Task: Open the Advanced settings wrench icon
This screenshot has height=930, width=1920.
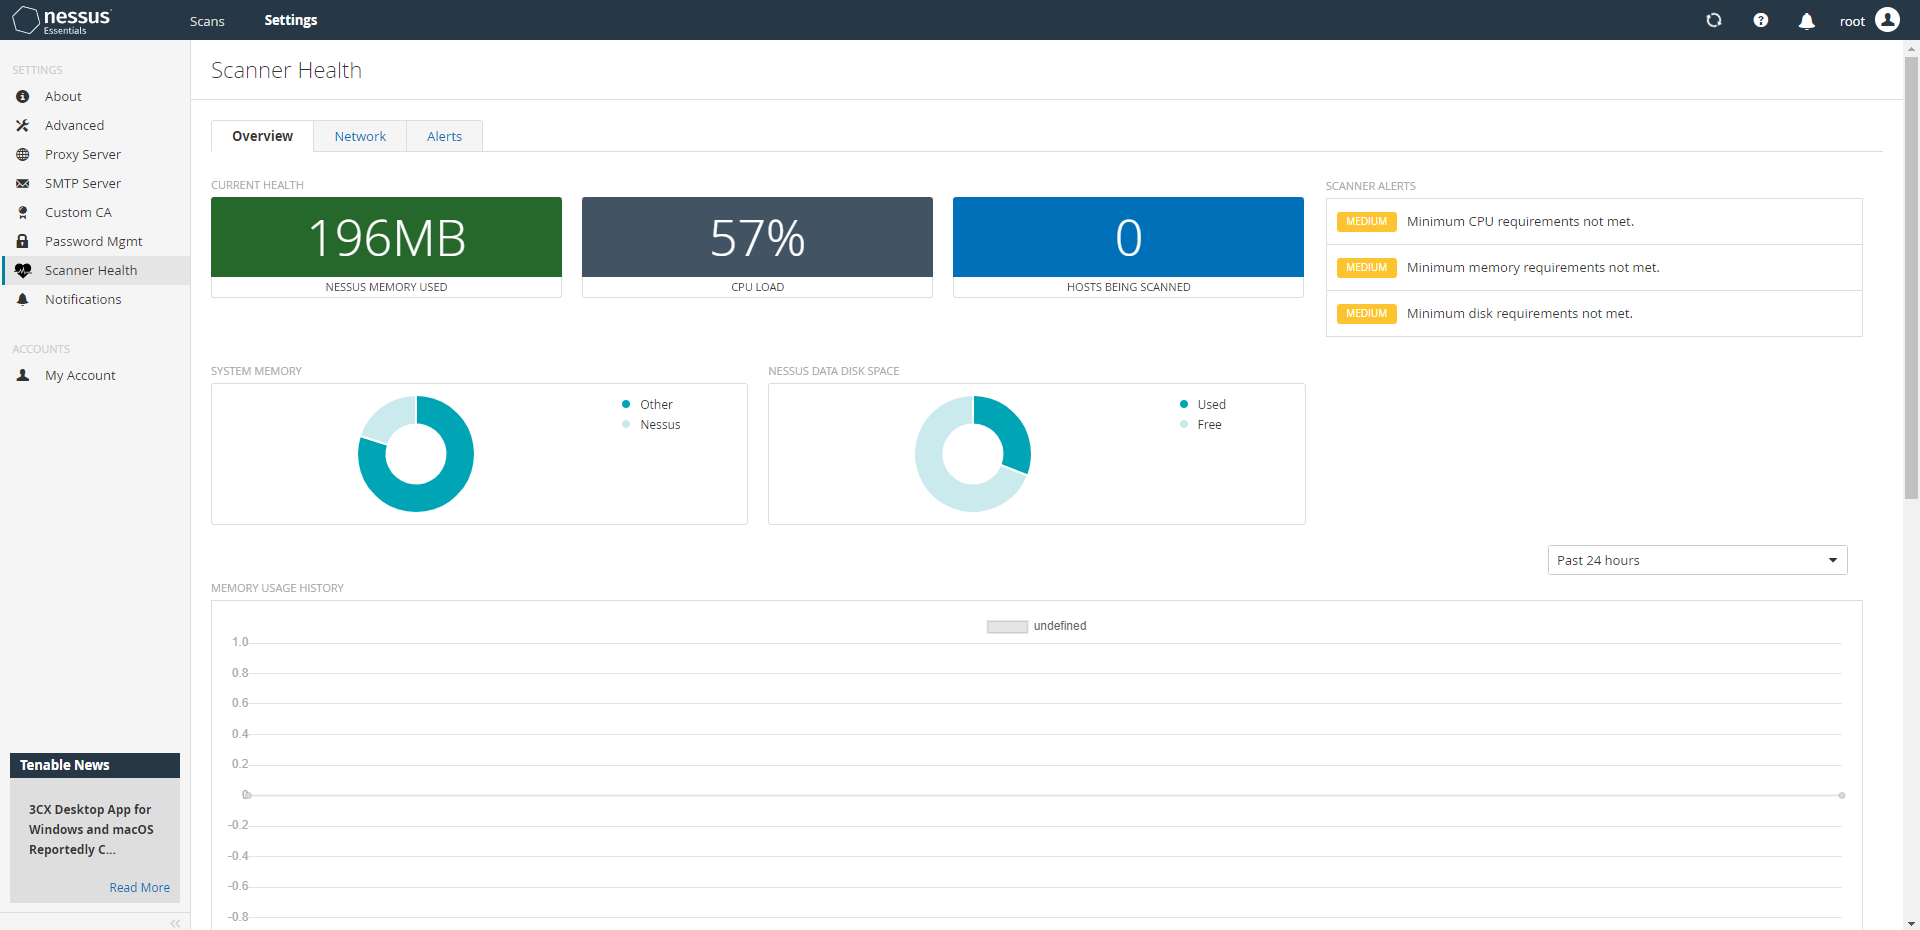Action: [22, 125]
